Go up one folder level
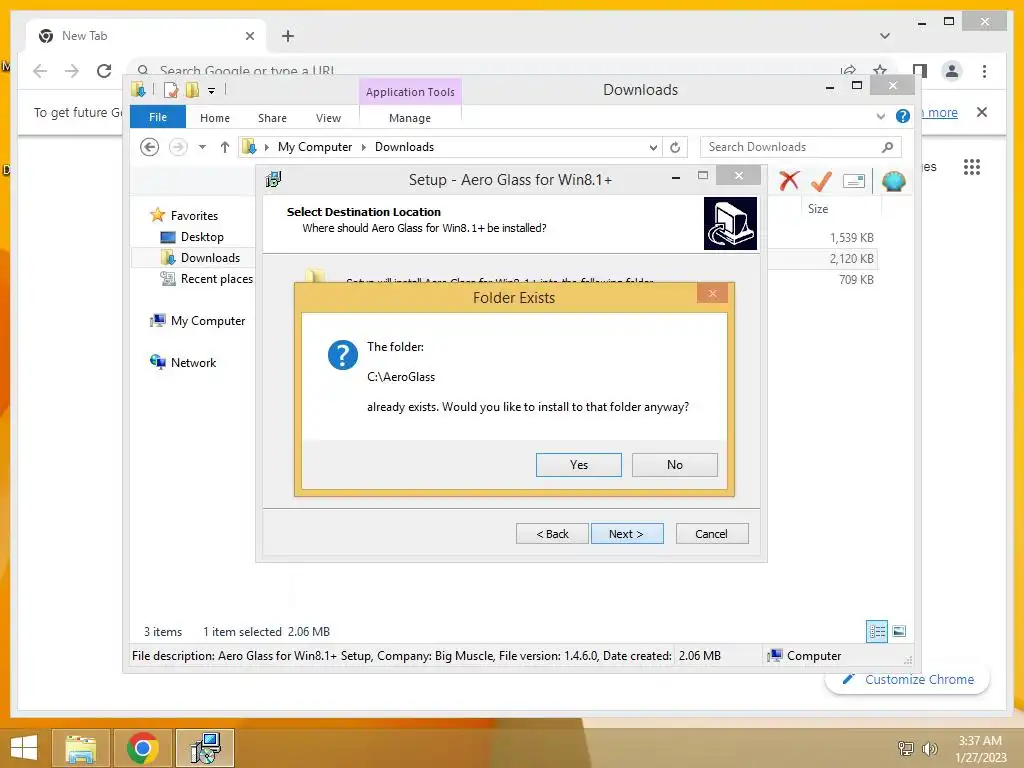 (x=225, y=147)
